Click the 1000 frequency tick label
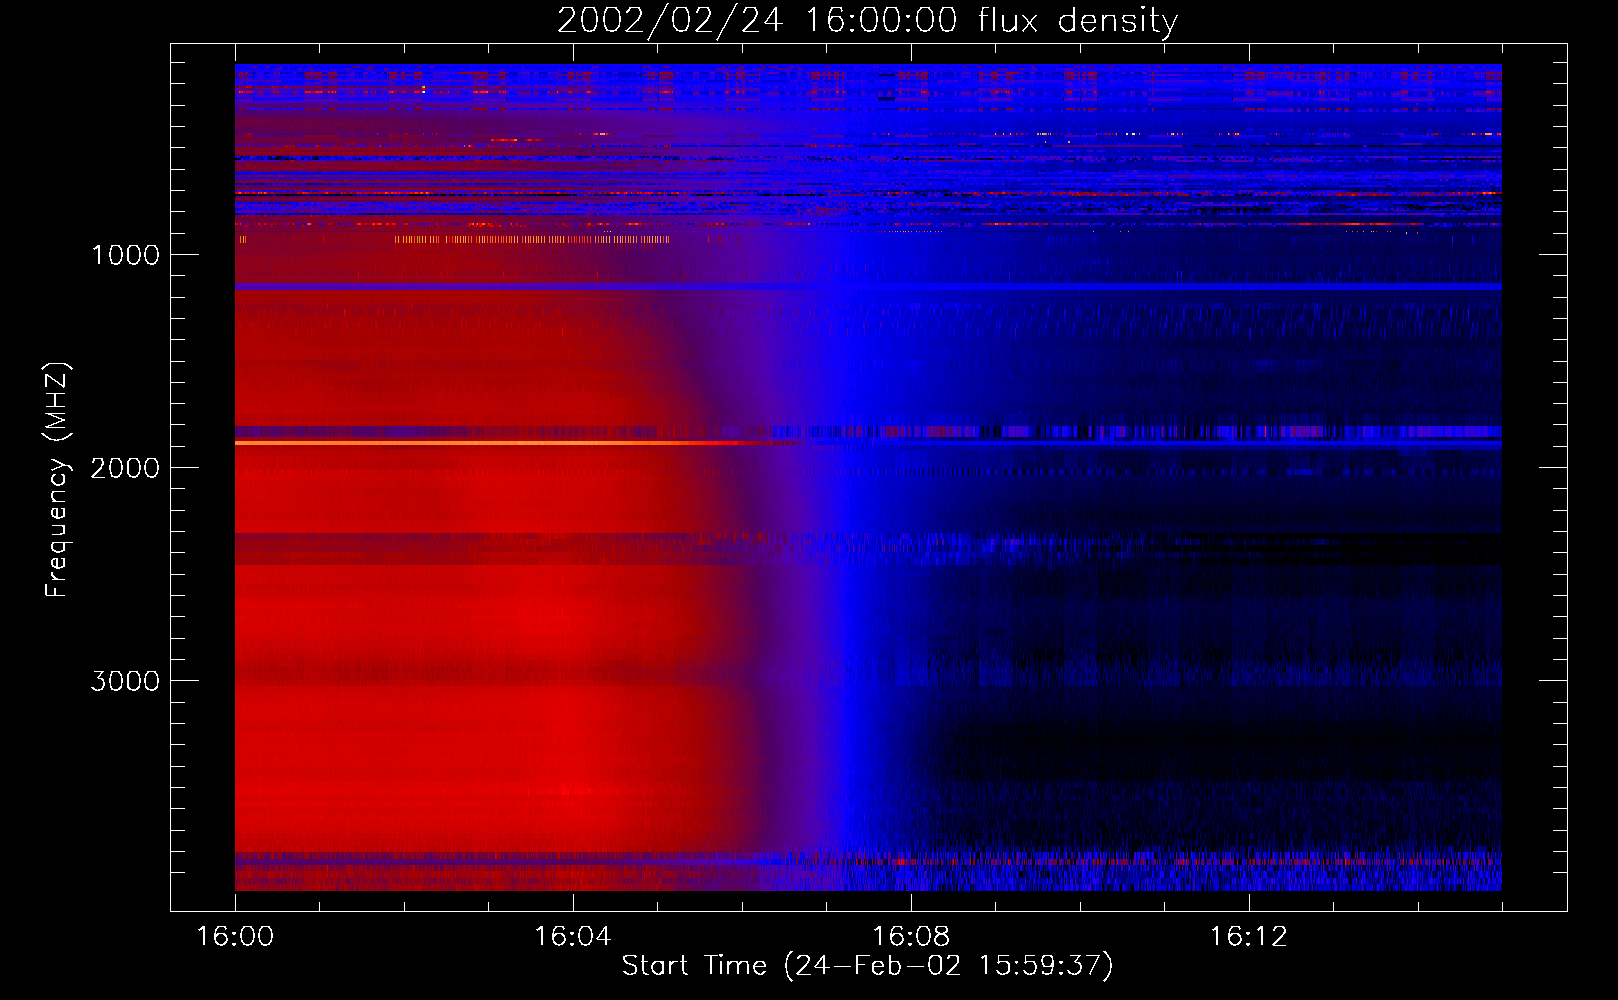The height and width of the screenshot is (1000, 1618). pyautogui.click(x=126, y=255)
